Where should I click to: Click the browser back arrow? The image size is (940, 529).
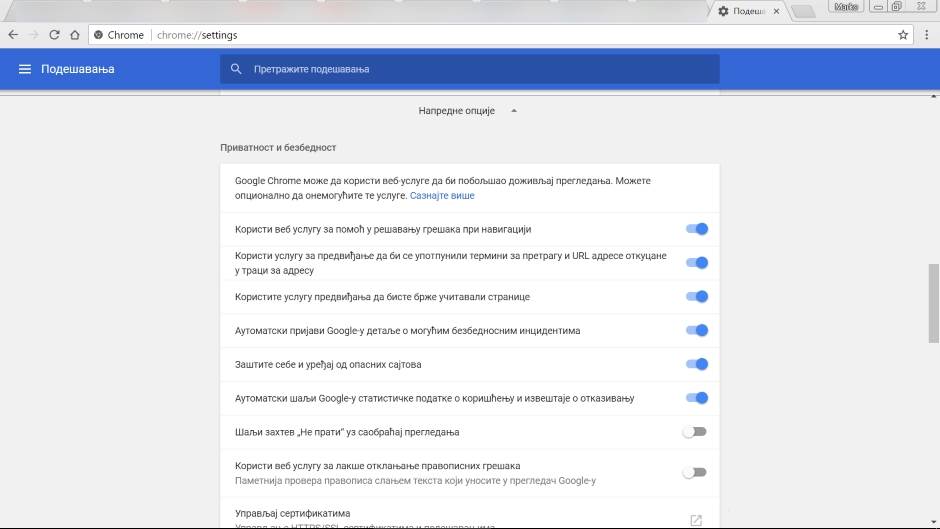13,35
